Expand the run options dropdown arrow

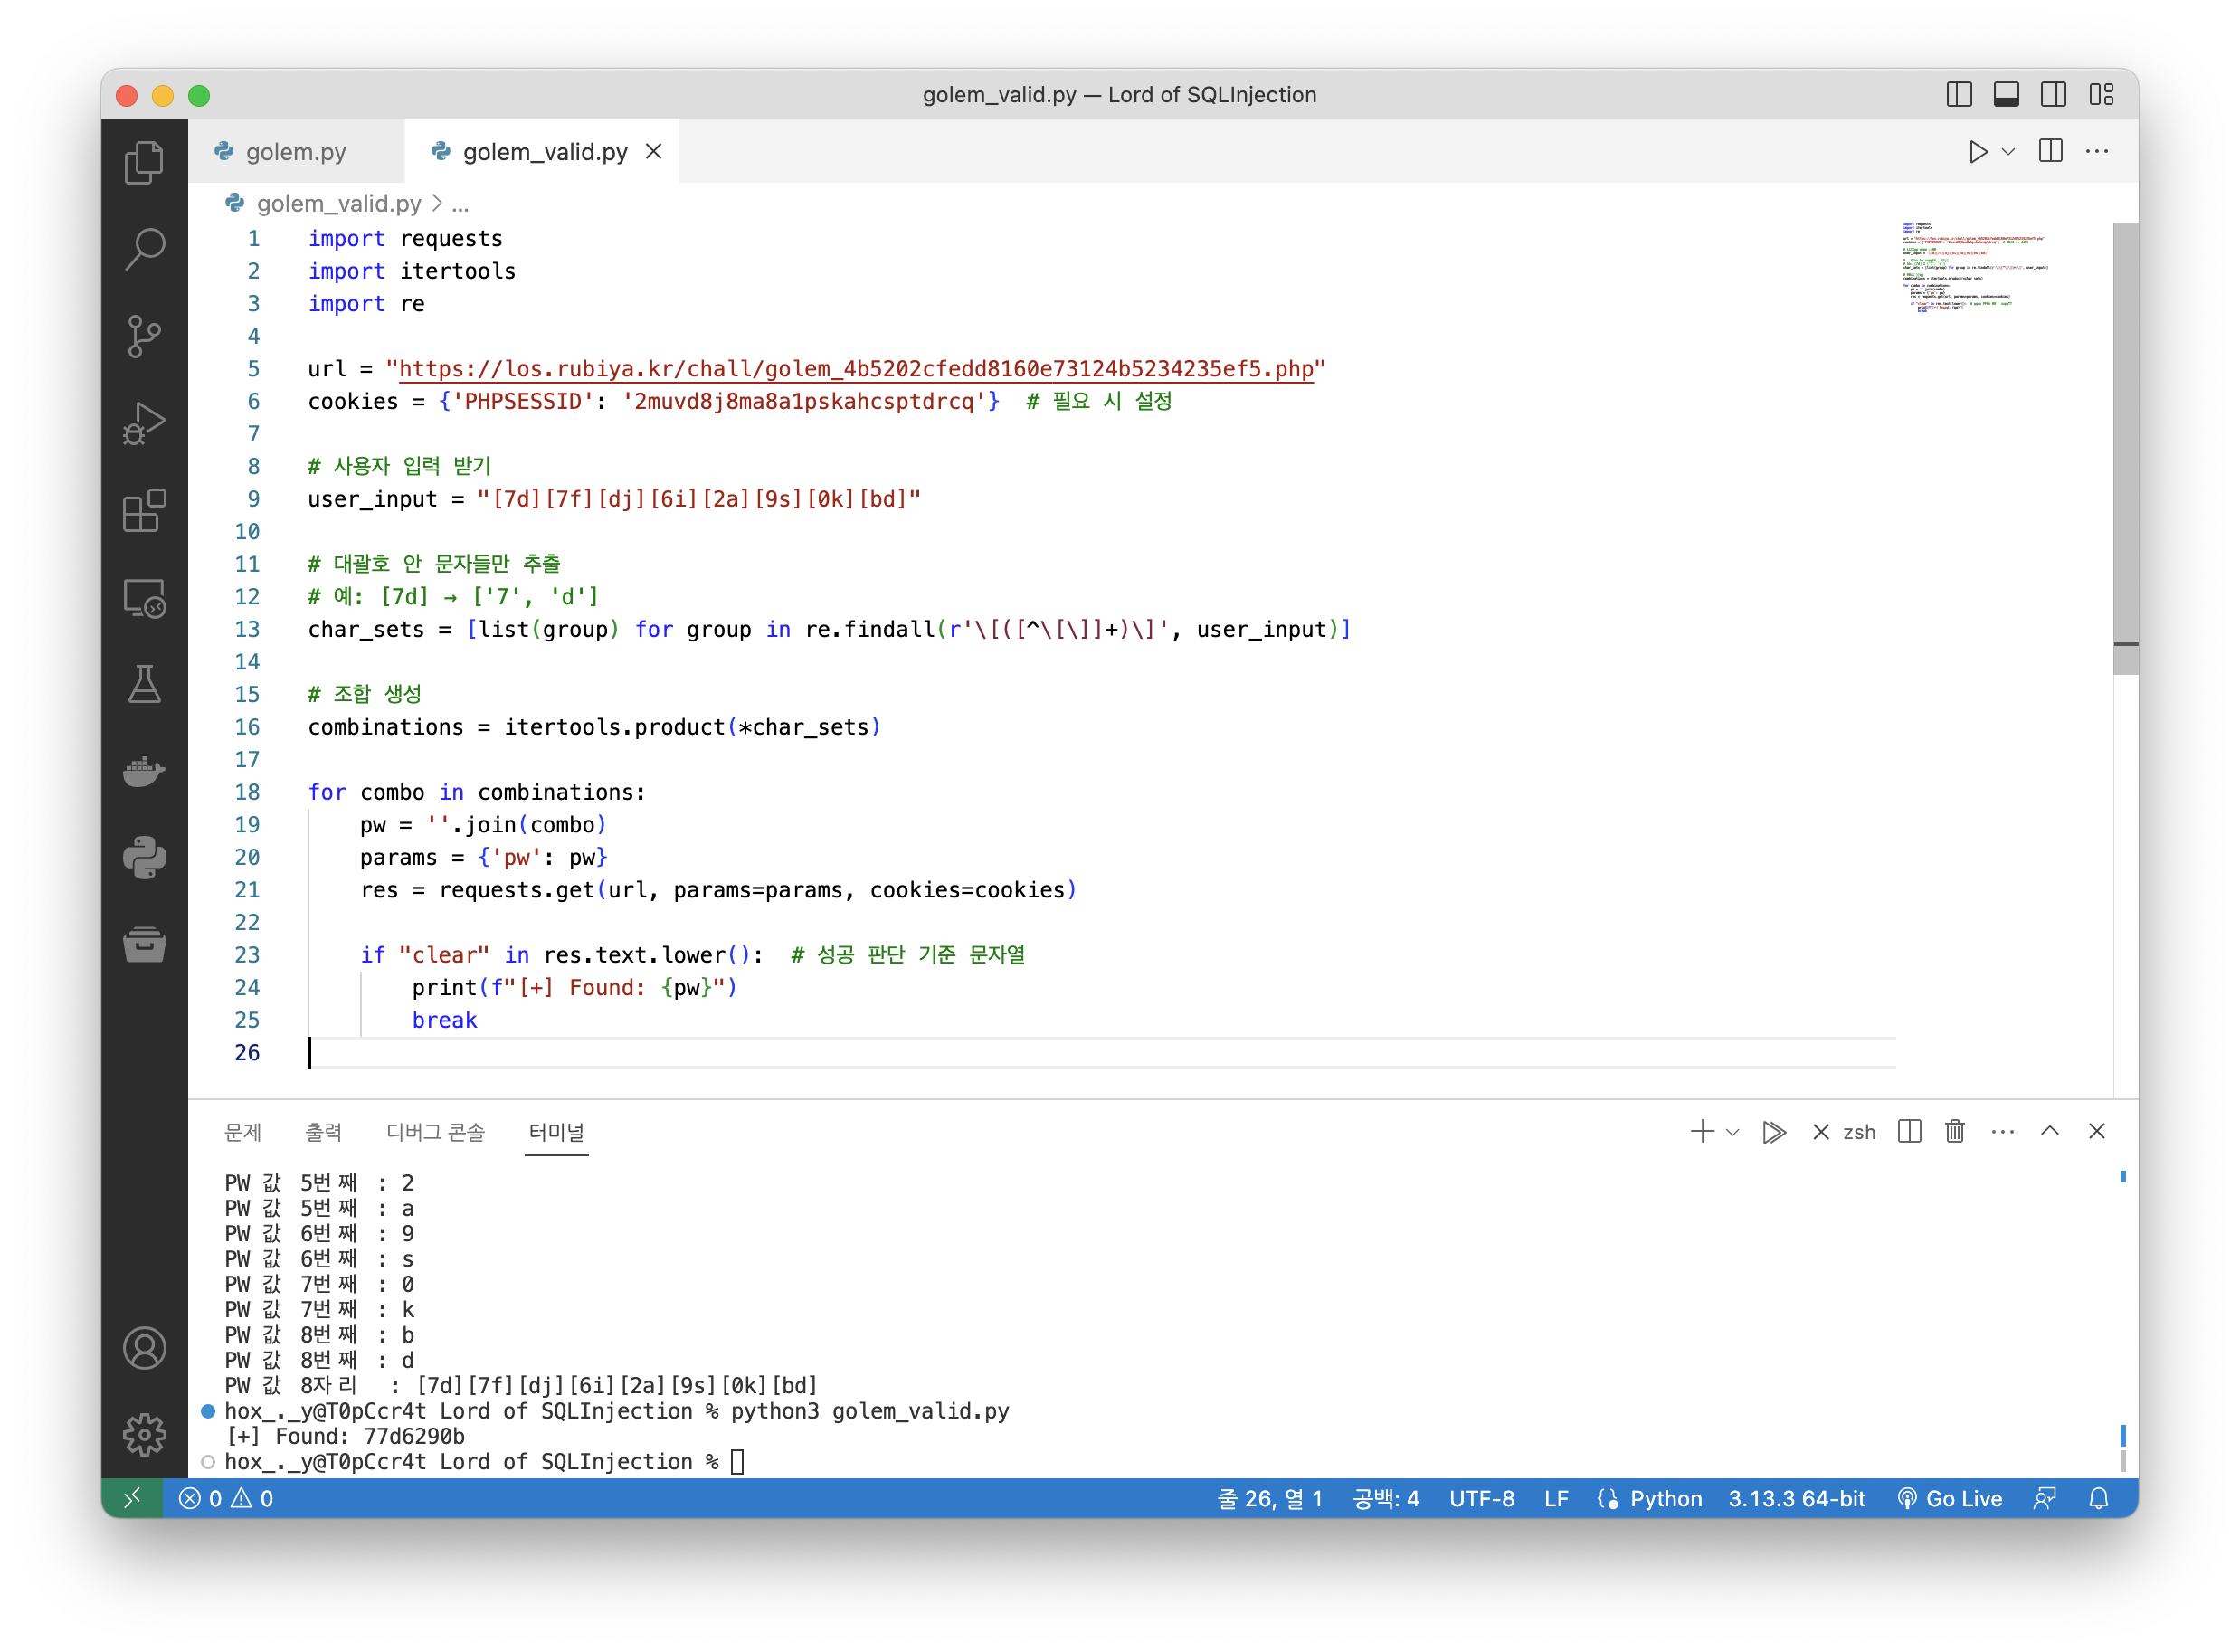(x=2008, y=152)
